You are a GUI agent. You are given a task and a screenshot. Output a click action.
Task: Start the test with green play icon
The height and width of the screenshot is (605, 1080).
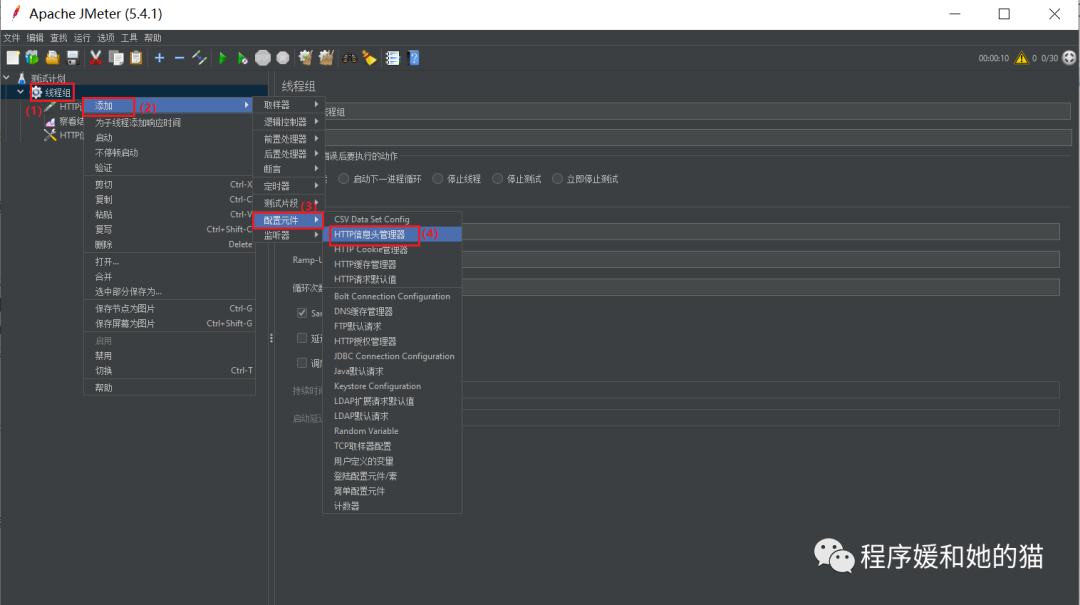222,58
